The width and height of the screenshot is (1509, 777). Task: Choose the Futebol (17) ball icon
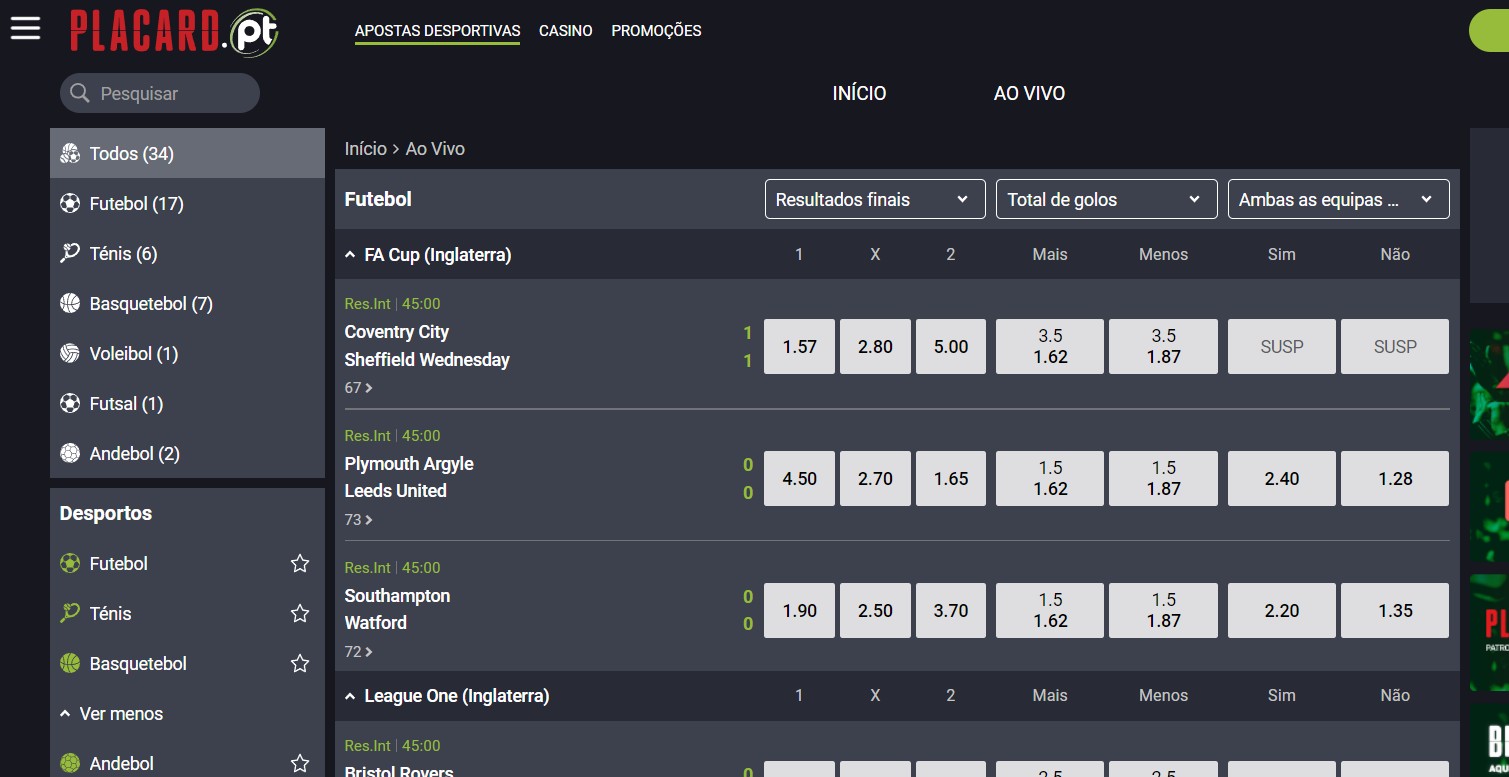[70, 203]
